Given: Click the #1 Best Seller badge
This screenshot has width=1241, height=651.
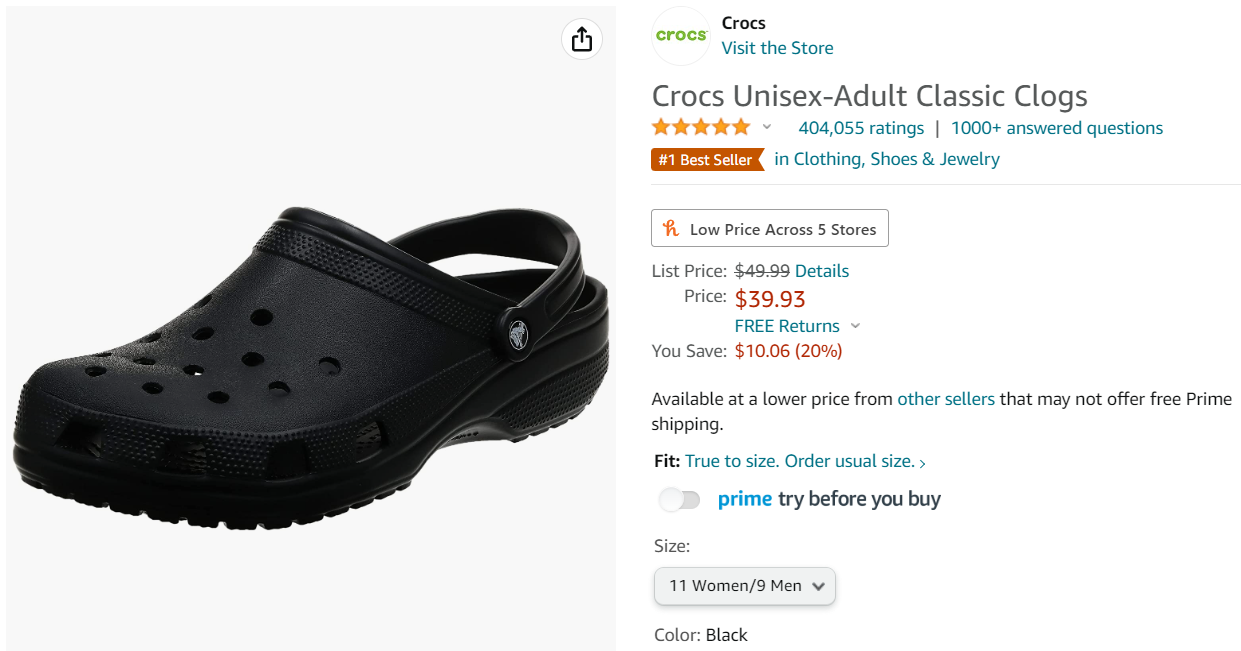Looking at the screenshot, I should (706, 159).
